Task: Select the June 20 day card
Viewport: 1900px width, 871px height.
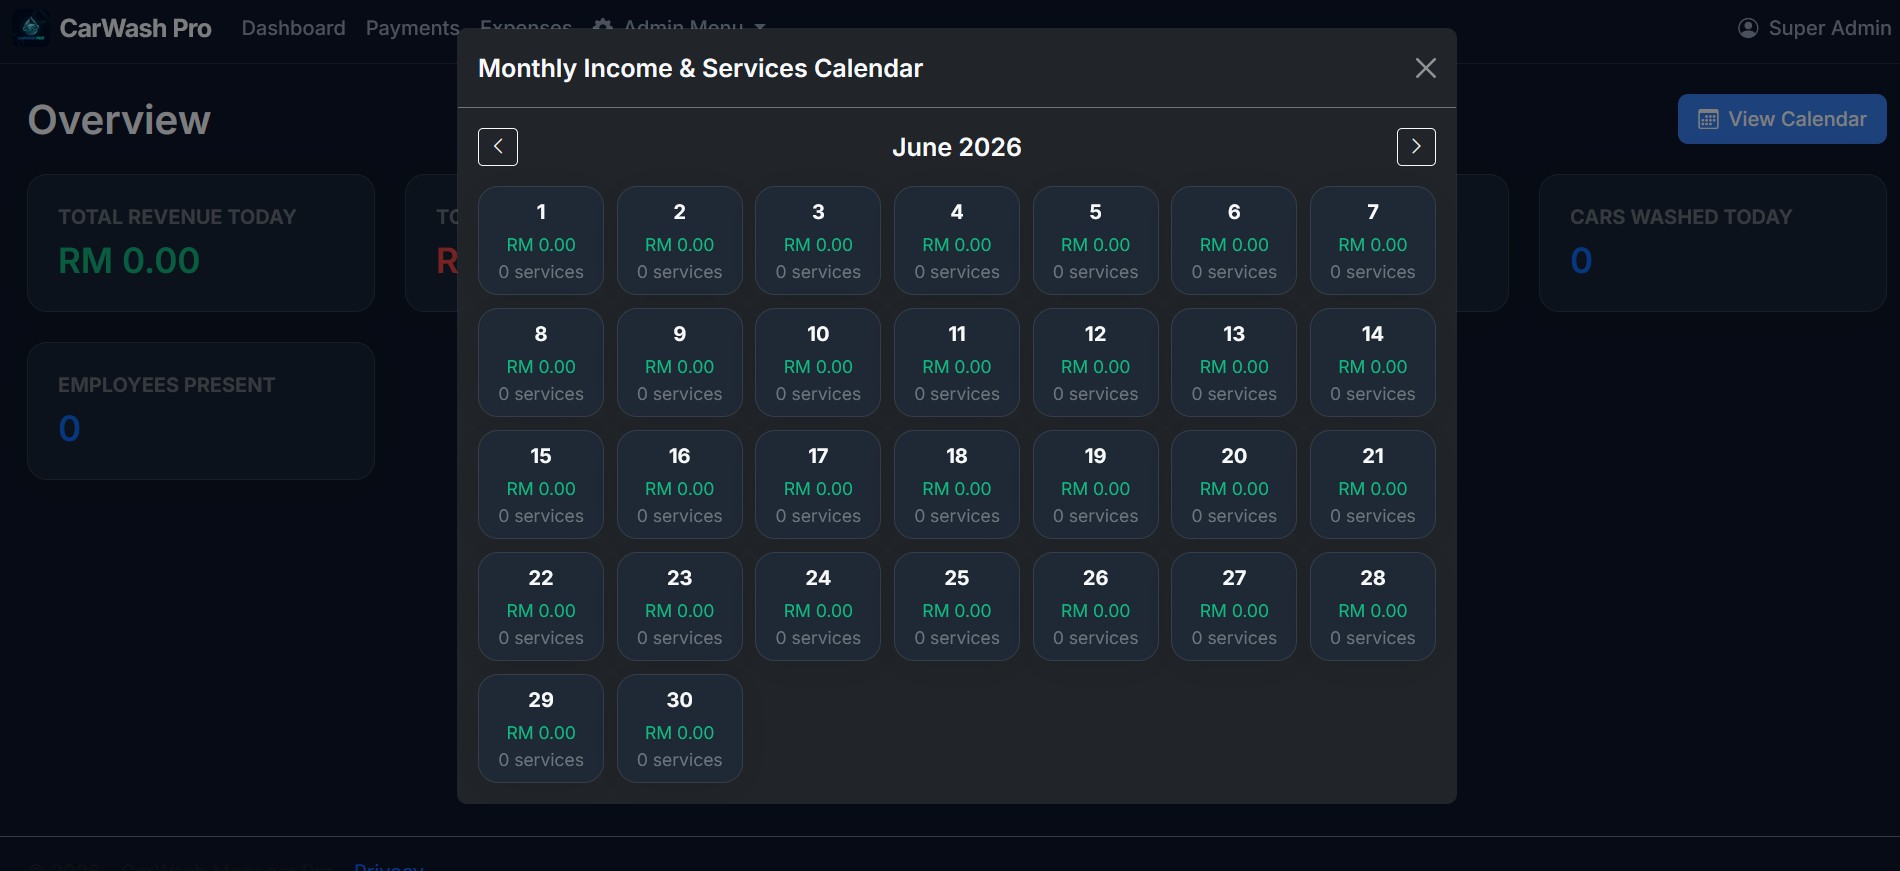Action: (1234, 484)
